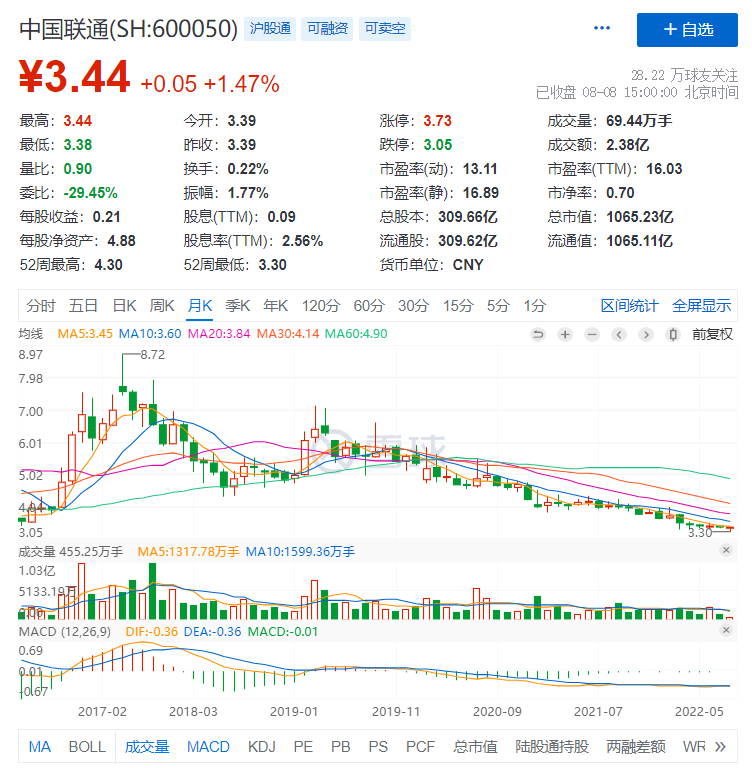Toggle the BOLL main indicator
This screenshot has width=752, height=768.
87,746
